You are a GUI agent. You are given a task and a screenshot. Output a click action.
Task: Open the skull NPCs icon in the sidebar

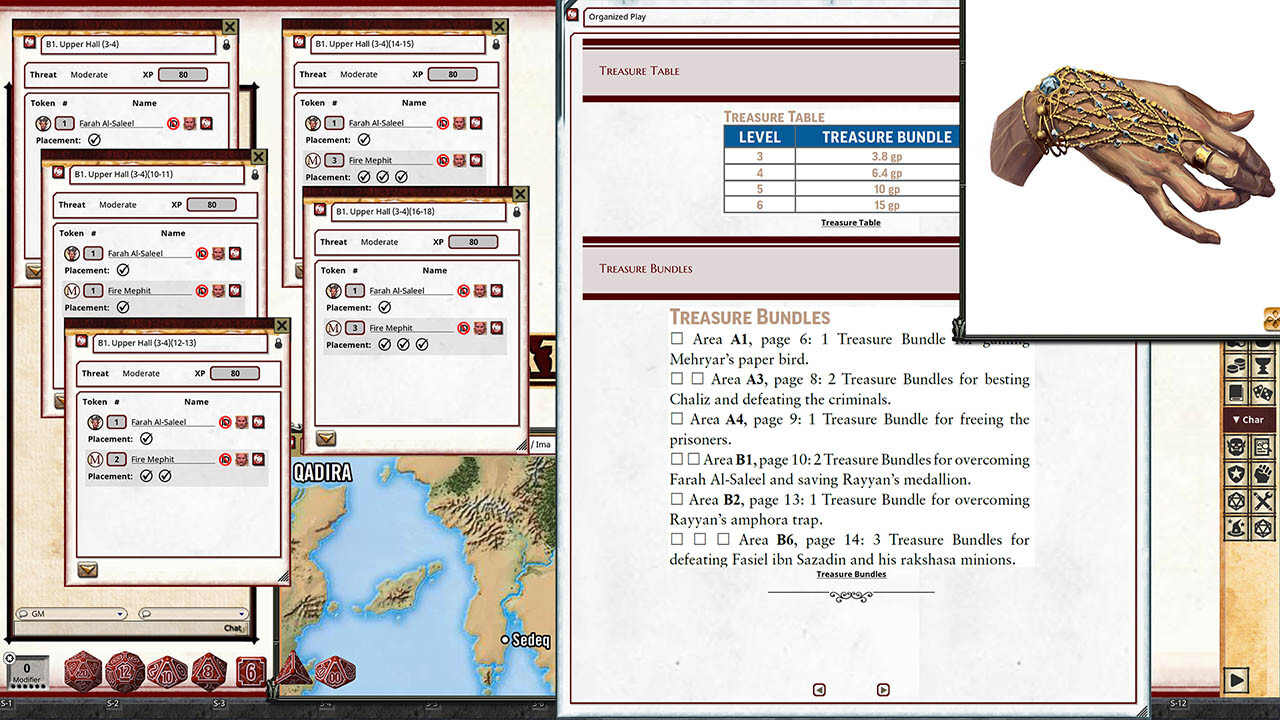1238,447
